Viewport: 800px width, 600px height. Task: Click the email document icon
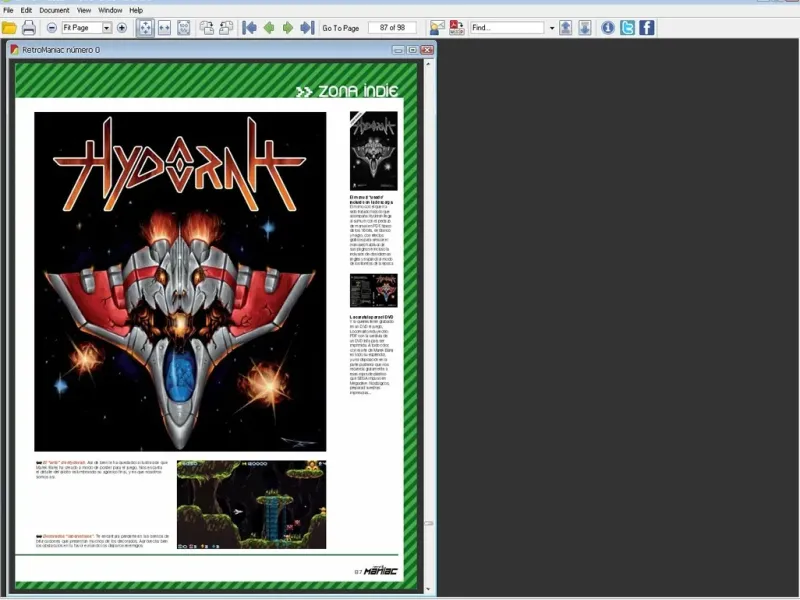tap(437, 28)
